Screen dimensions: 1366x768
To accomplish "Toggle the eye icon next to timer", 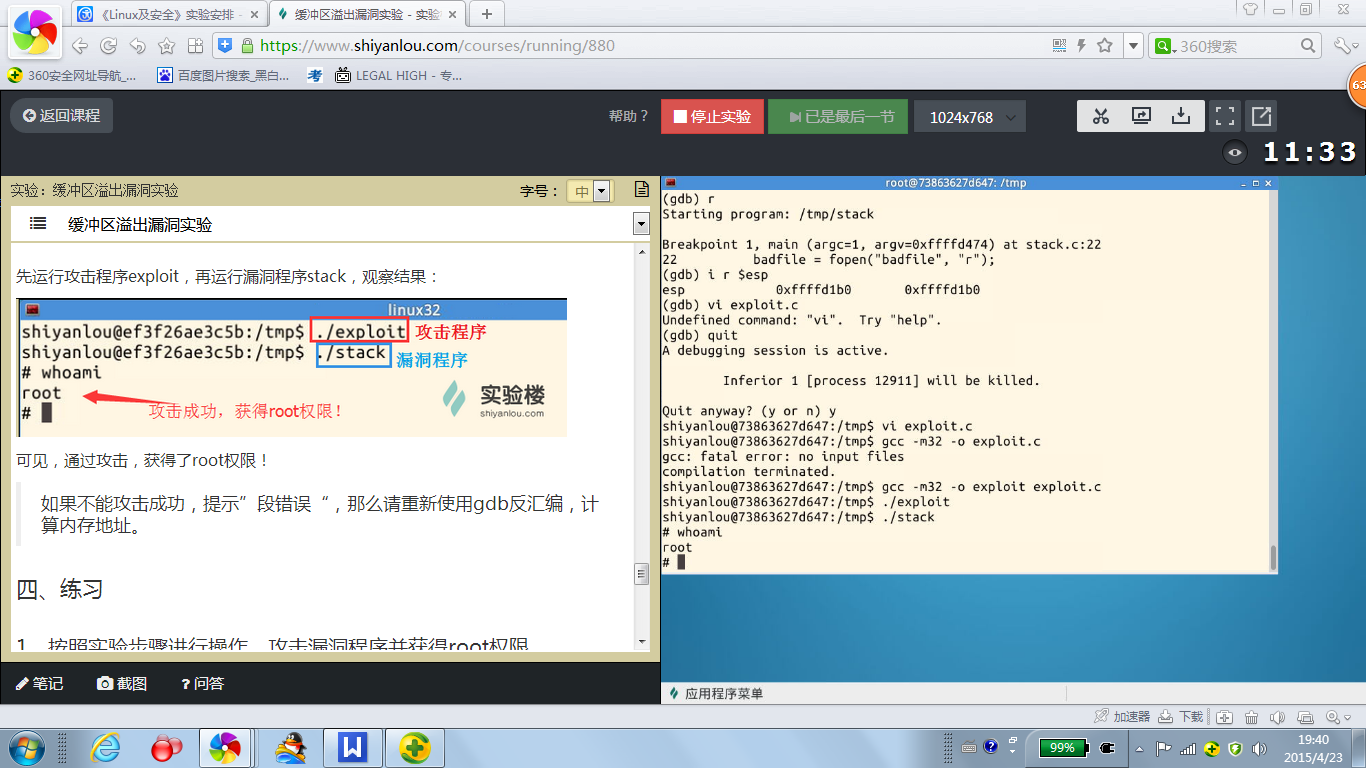I will tap(1236, 152).
